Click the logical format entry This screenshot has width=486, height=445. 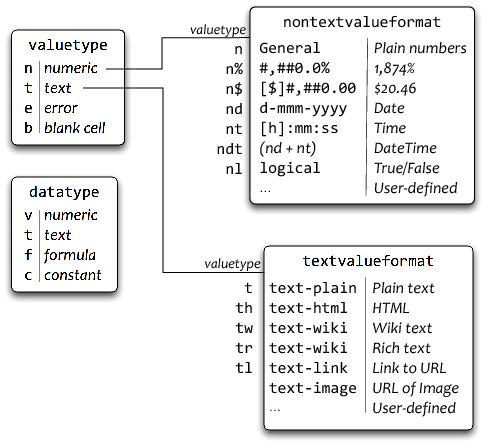click(x=290, y=168)
